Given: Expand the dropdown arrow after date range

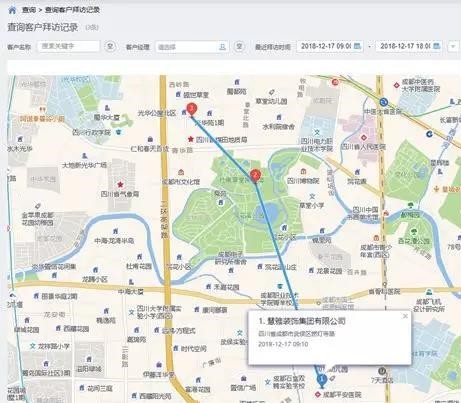Looking at the screenshot, I should tap(453, 46).
